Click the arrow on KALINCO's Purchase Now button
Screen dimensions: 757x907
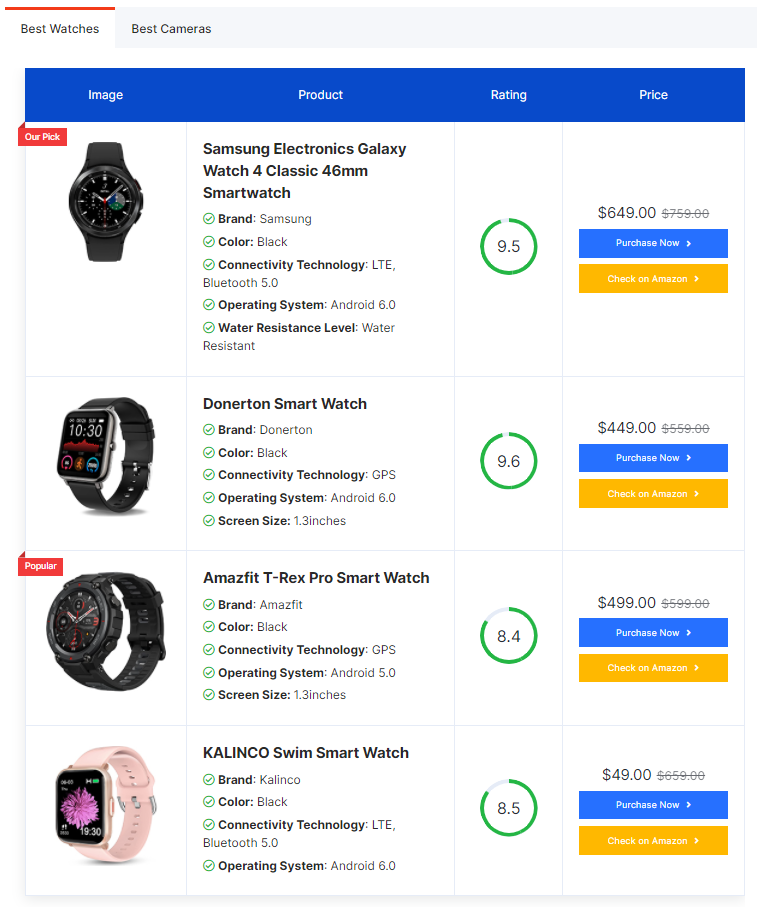pyautogui.click(x=689, y=805)
